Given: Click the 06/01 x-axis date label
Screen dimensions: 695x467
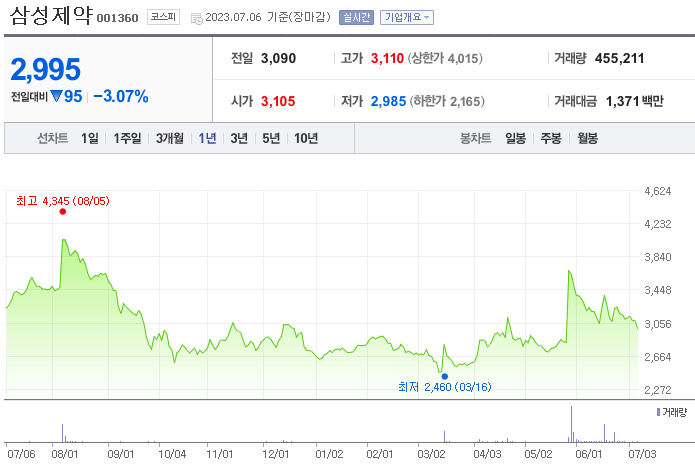Looking at the screenshot, I should (x=589, y=454).
